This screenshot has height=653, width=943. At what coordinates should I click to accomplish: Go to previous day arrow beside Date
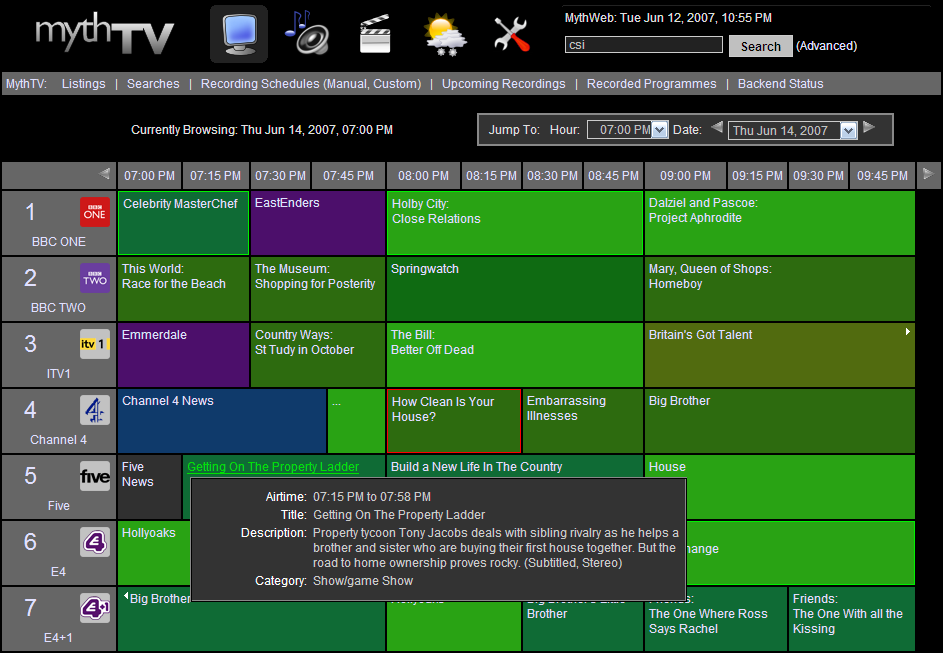coord(717,127)
